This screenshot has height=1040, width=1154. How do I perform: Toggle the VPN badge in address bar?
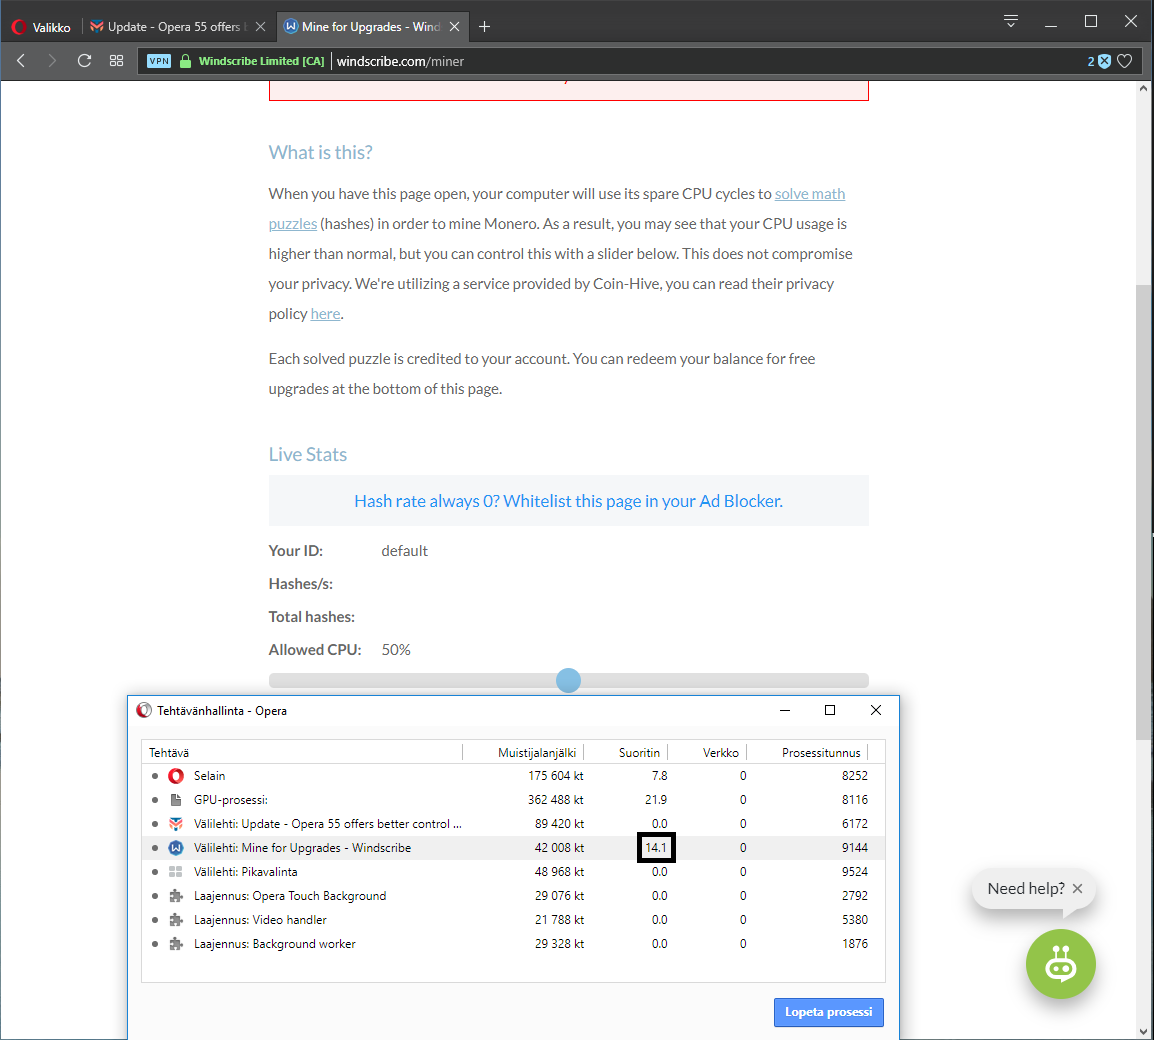click(x=159, y=61)
